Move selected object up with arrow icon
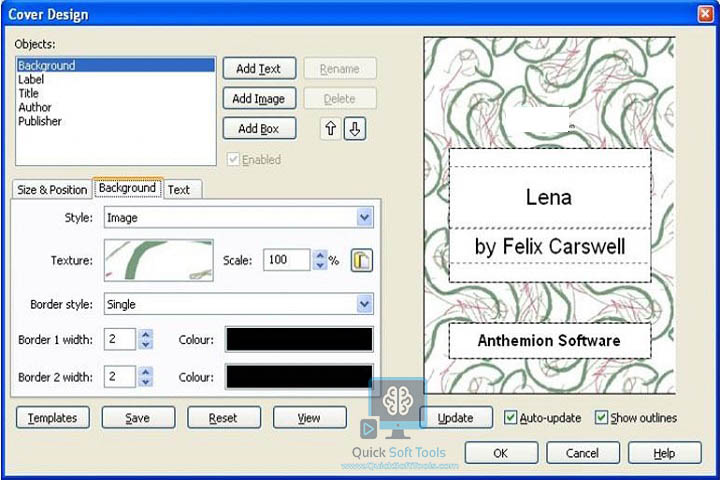The image size is (720, 480). coord(330,129)
